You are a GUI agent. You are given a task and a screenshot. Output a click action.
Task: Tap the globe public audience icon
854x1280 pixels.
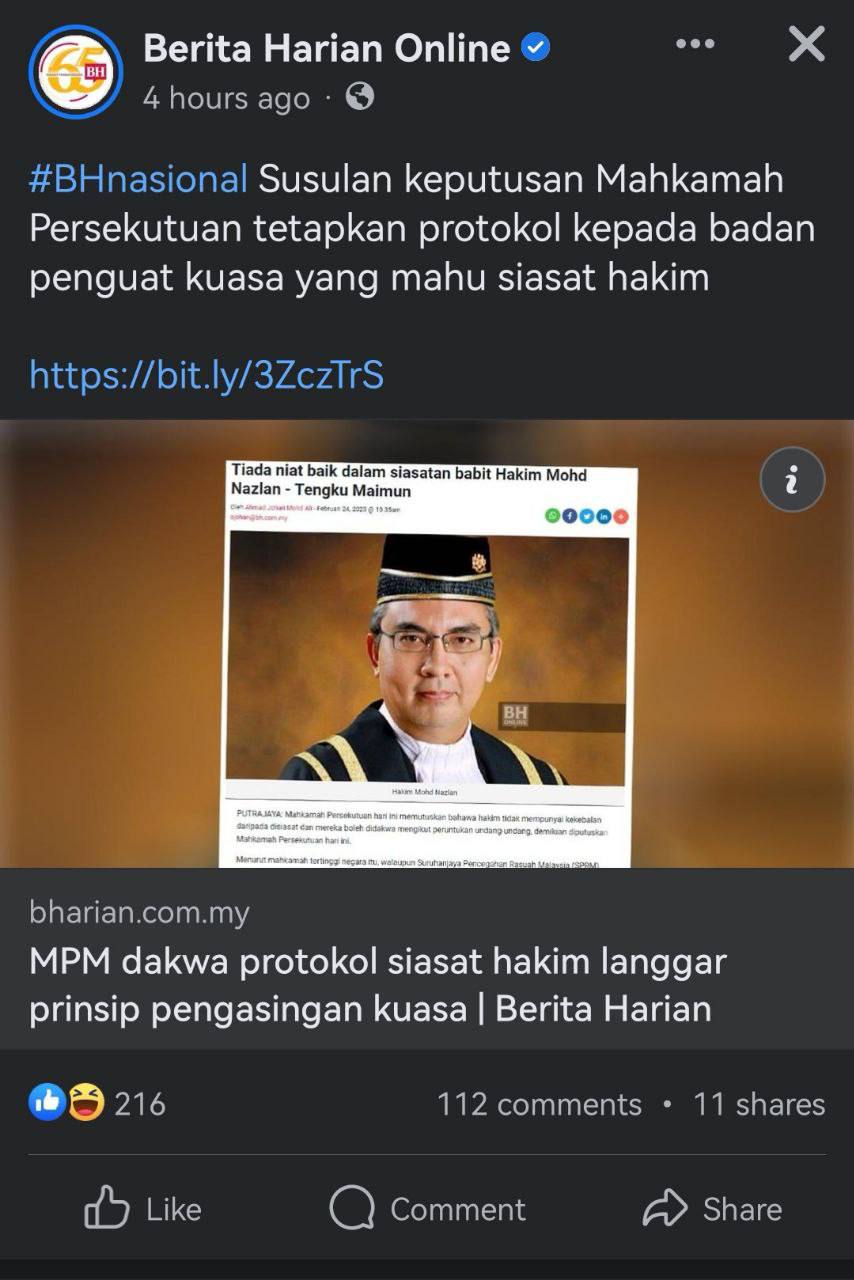(x=360, y=97)
